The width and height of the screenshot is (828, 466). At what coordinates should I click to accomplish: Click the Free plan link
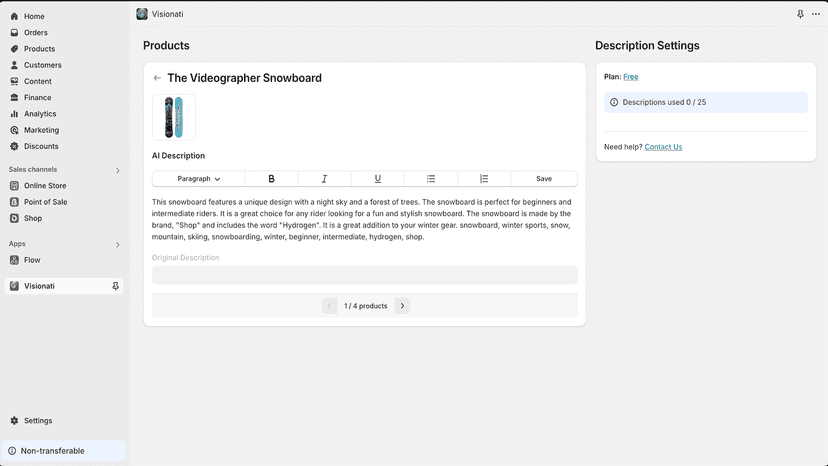[x=631, y=77]
